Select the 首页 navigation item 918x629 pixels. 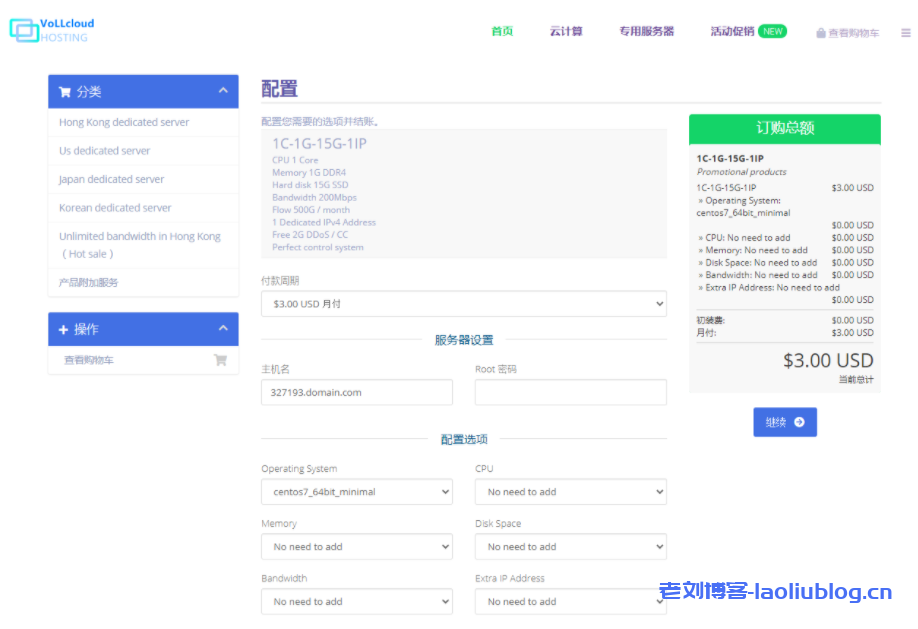coord(501,31)
